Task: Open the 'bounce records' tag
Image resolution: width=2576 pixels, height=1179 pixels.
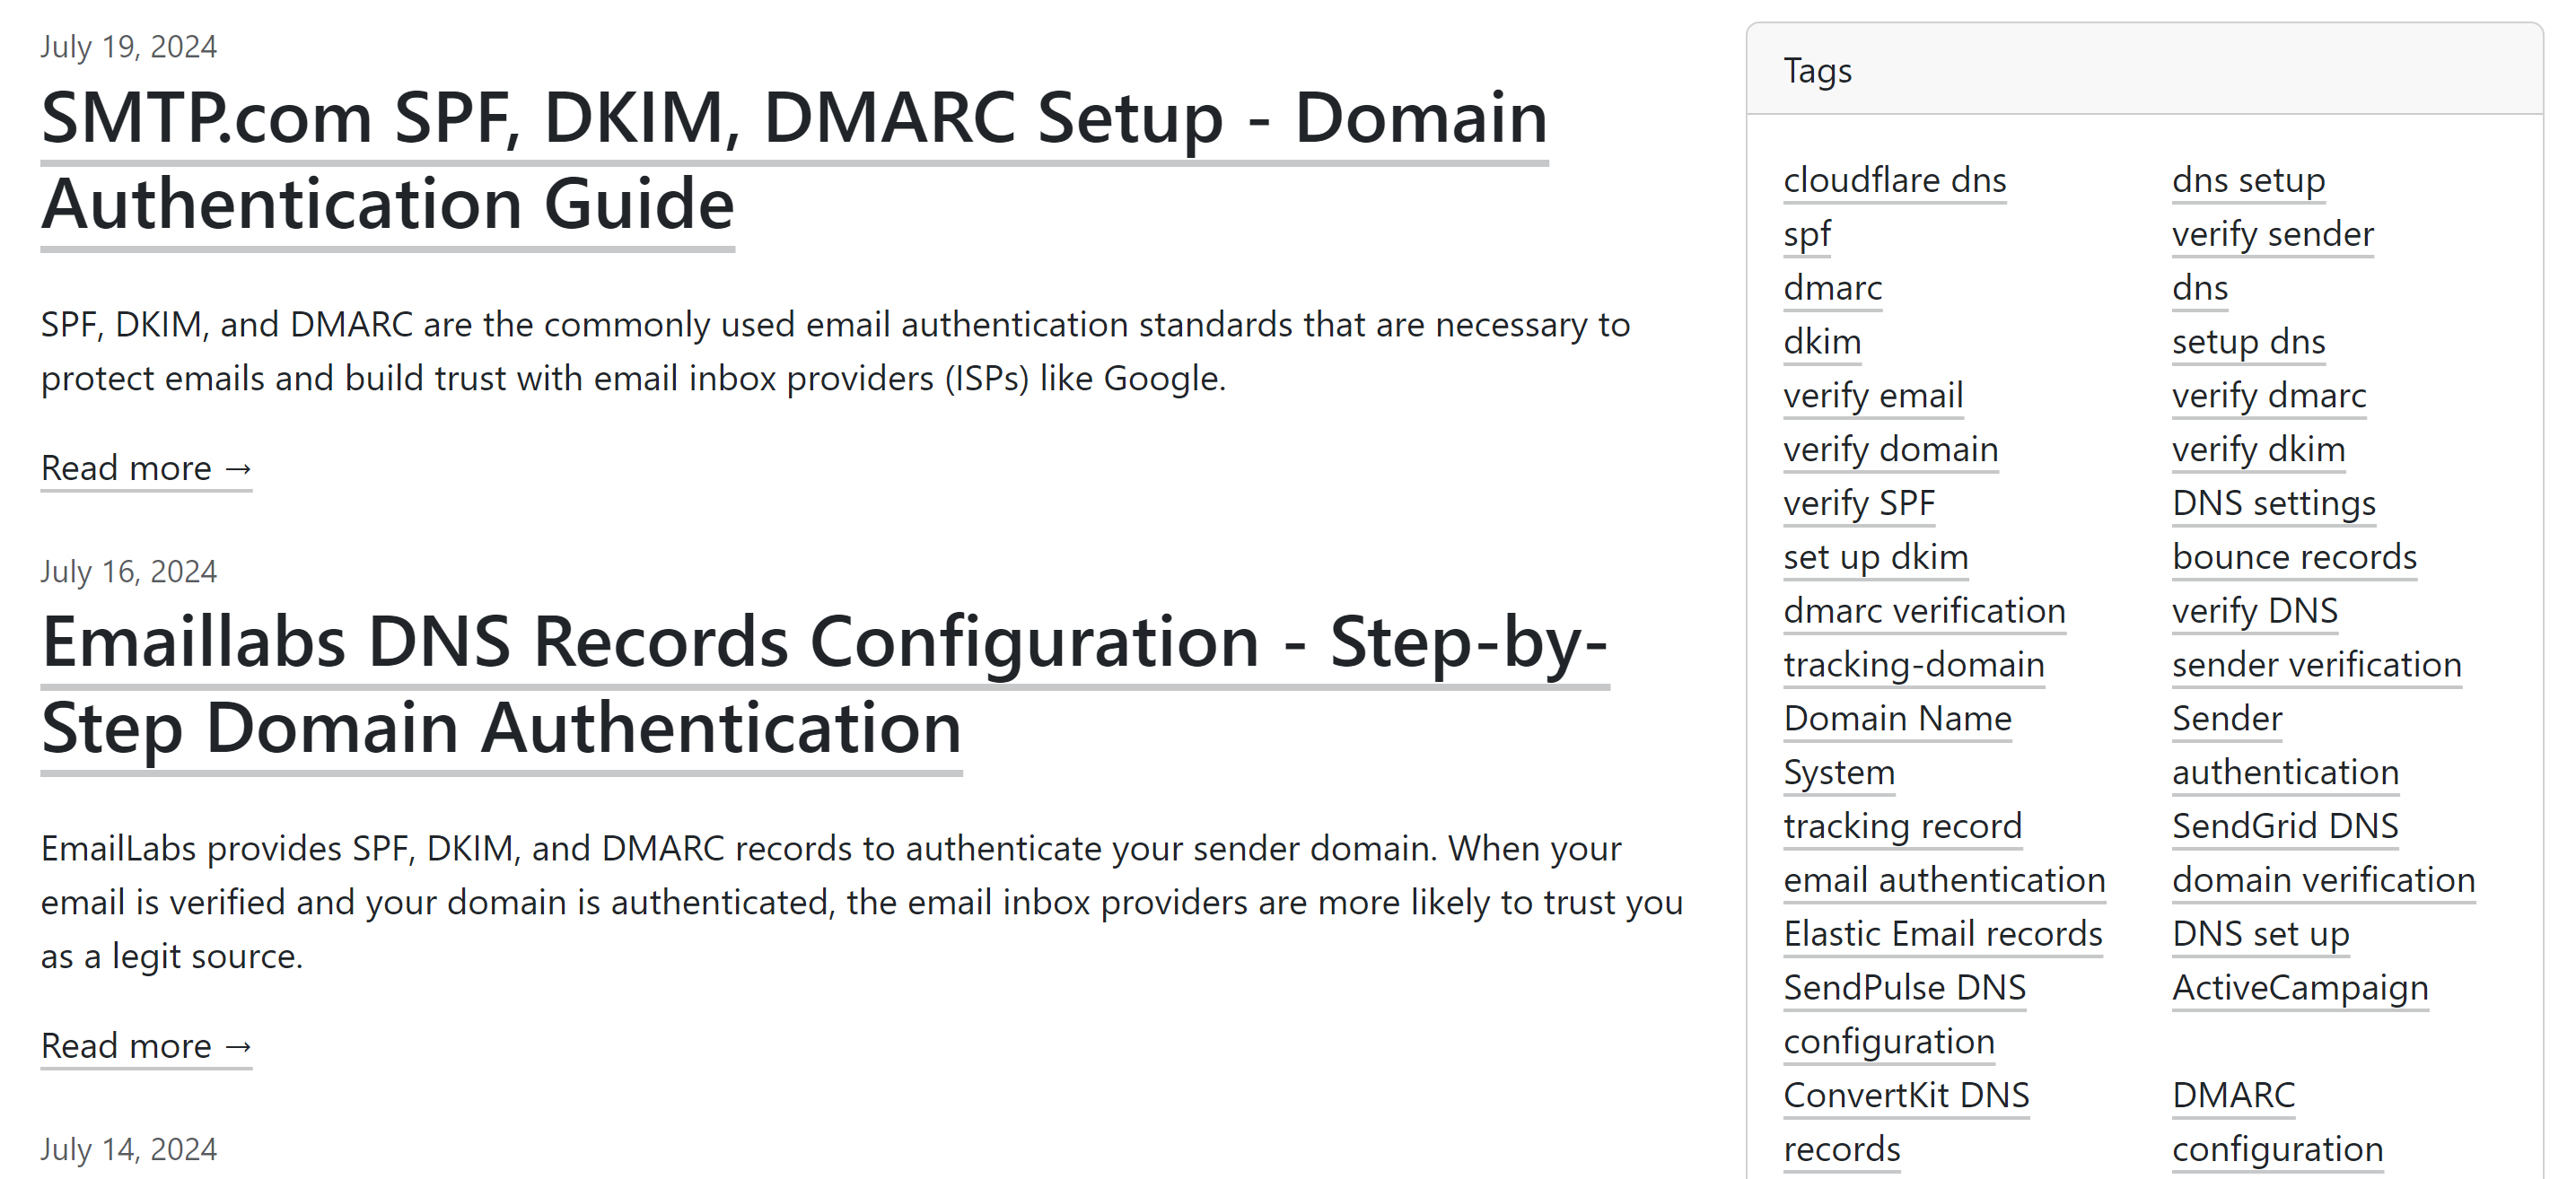Action: pyautogui.click(x=2294, y=558)
